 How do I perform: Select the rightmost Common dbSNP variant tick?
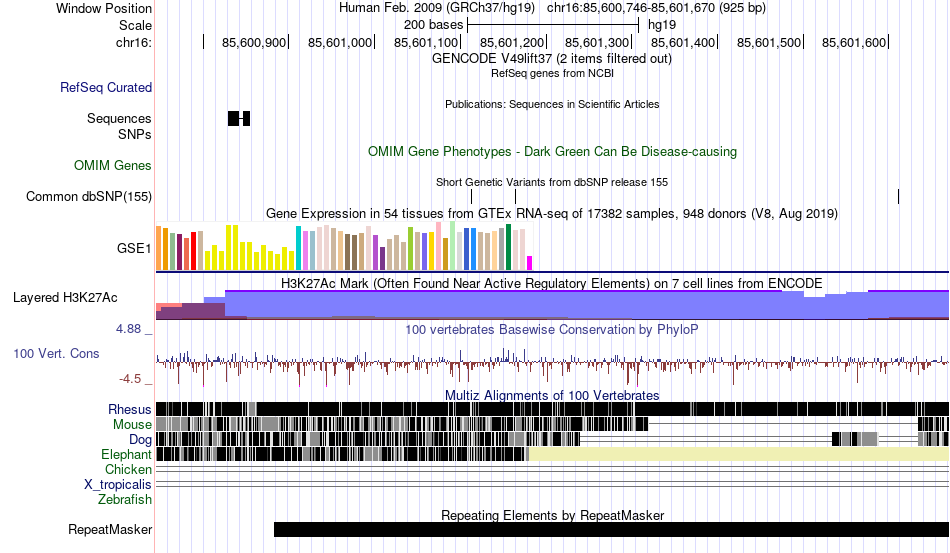pyautogui.click(x=899, y=196)
